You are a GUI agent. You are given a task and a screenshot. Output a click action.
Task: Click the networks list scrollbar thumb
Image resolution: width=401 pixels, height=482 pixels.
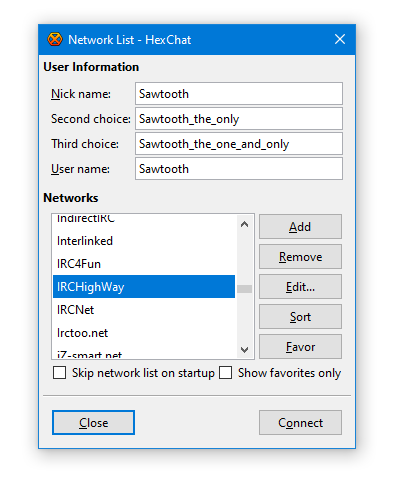tap(244, 289)
